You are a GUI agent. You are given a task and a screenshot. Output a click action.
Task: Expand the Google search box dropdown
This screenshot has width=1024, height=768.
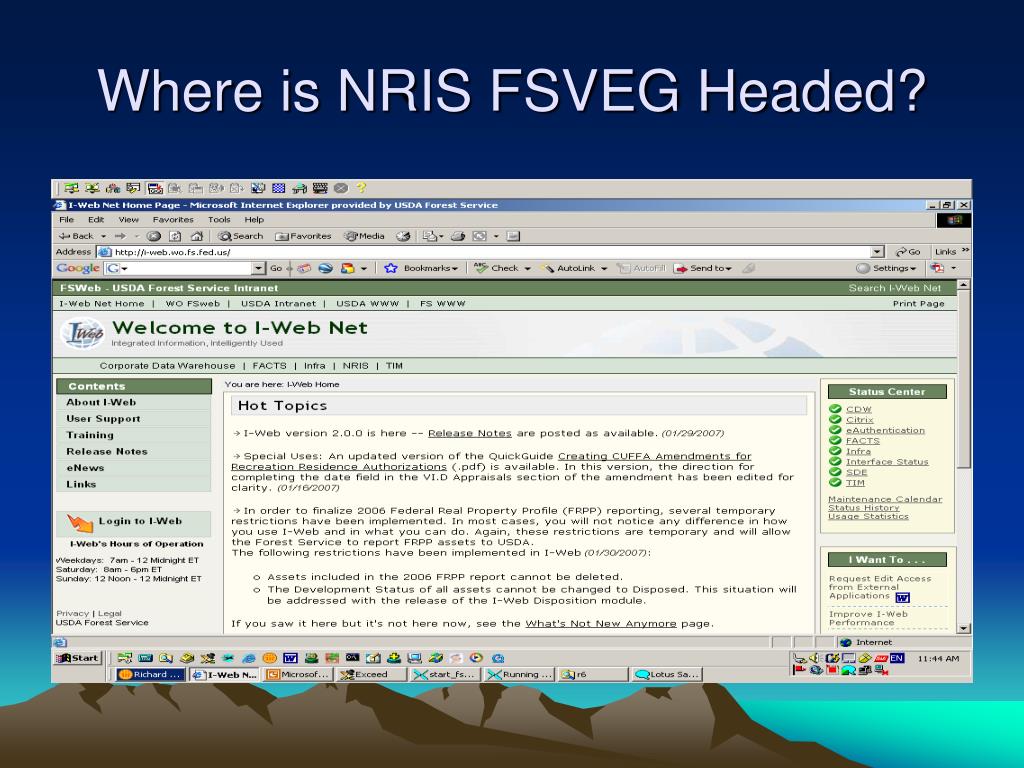coord(259,268)
